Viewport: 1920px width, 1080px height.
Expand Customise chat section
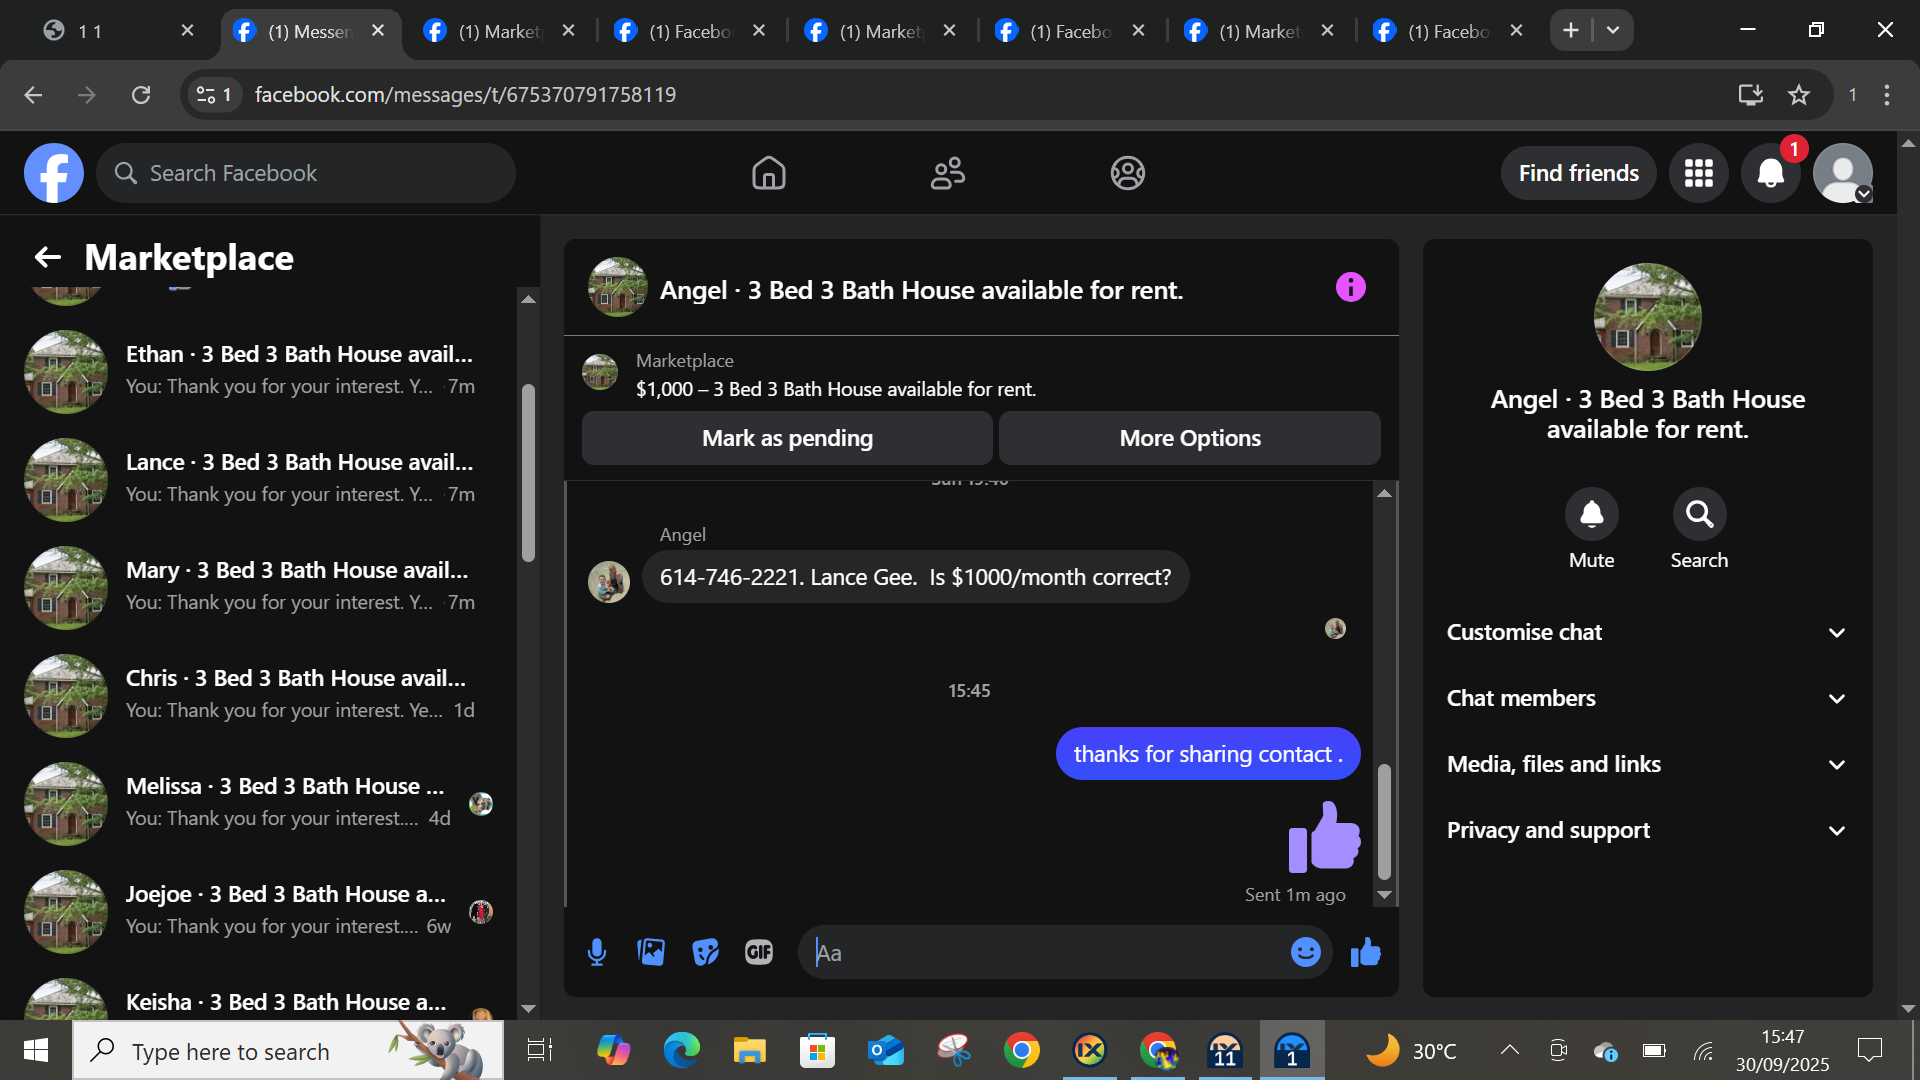tap(1647, 632)
